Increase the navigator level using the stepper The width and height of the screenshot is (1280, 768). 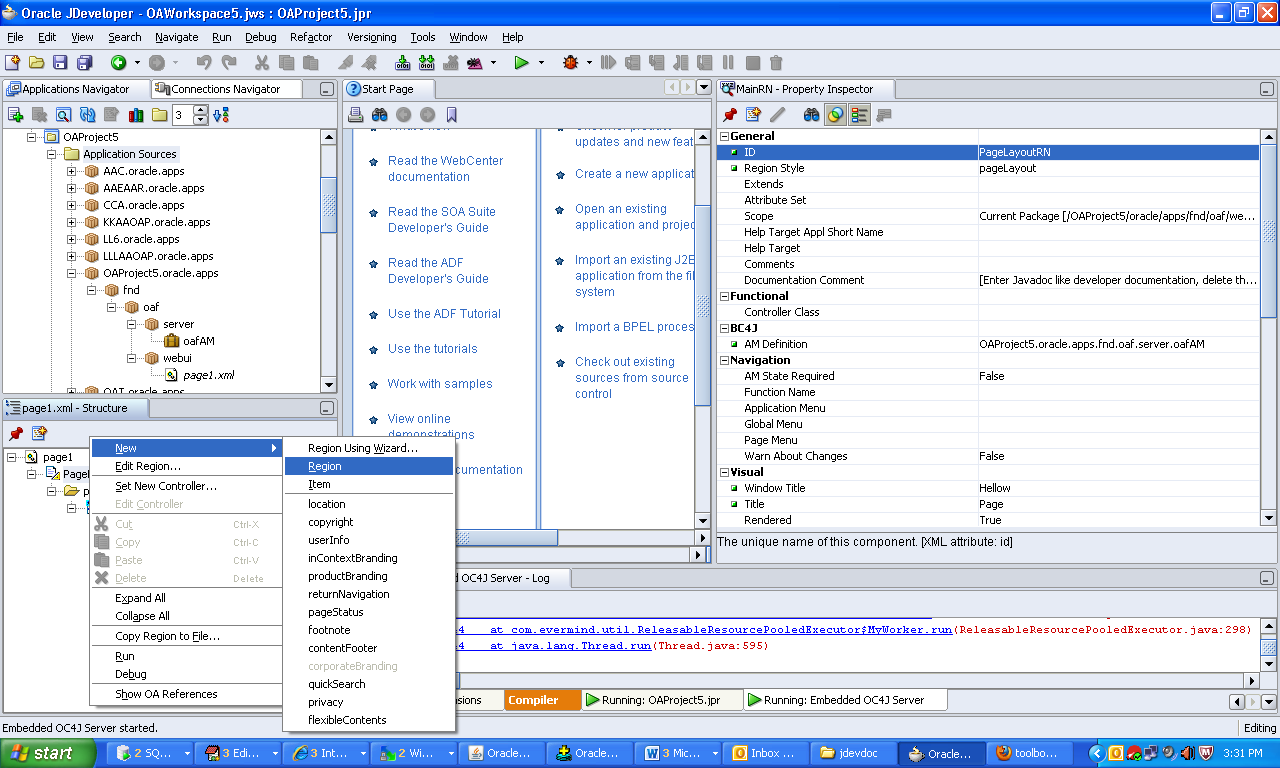[199, 109]
